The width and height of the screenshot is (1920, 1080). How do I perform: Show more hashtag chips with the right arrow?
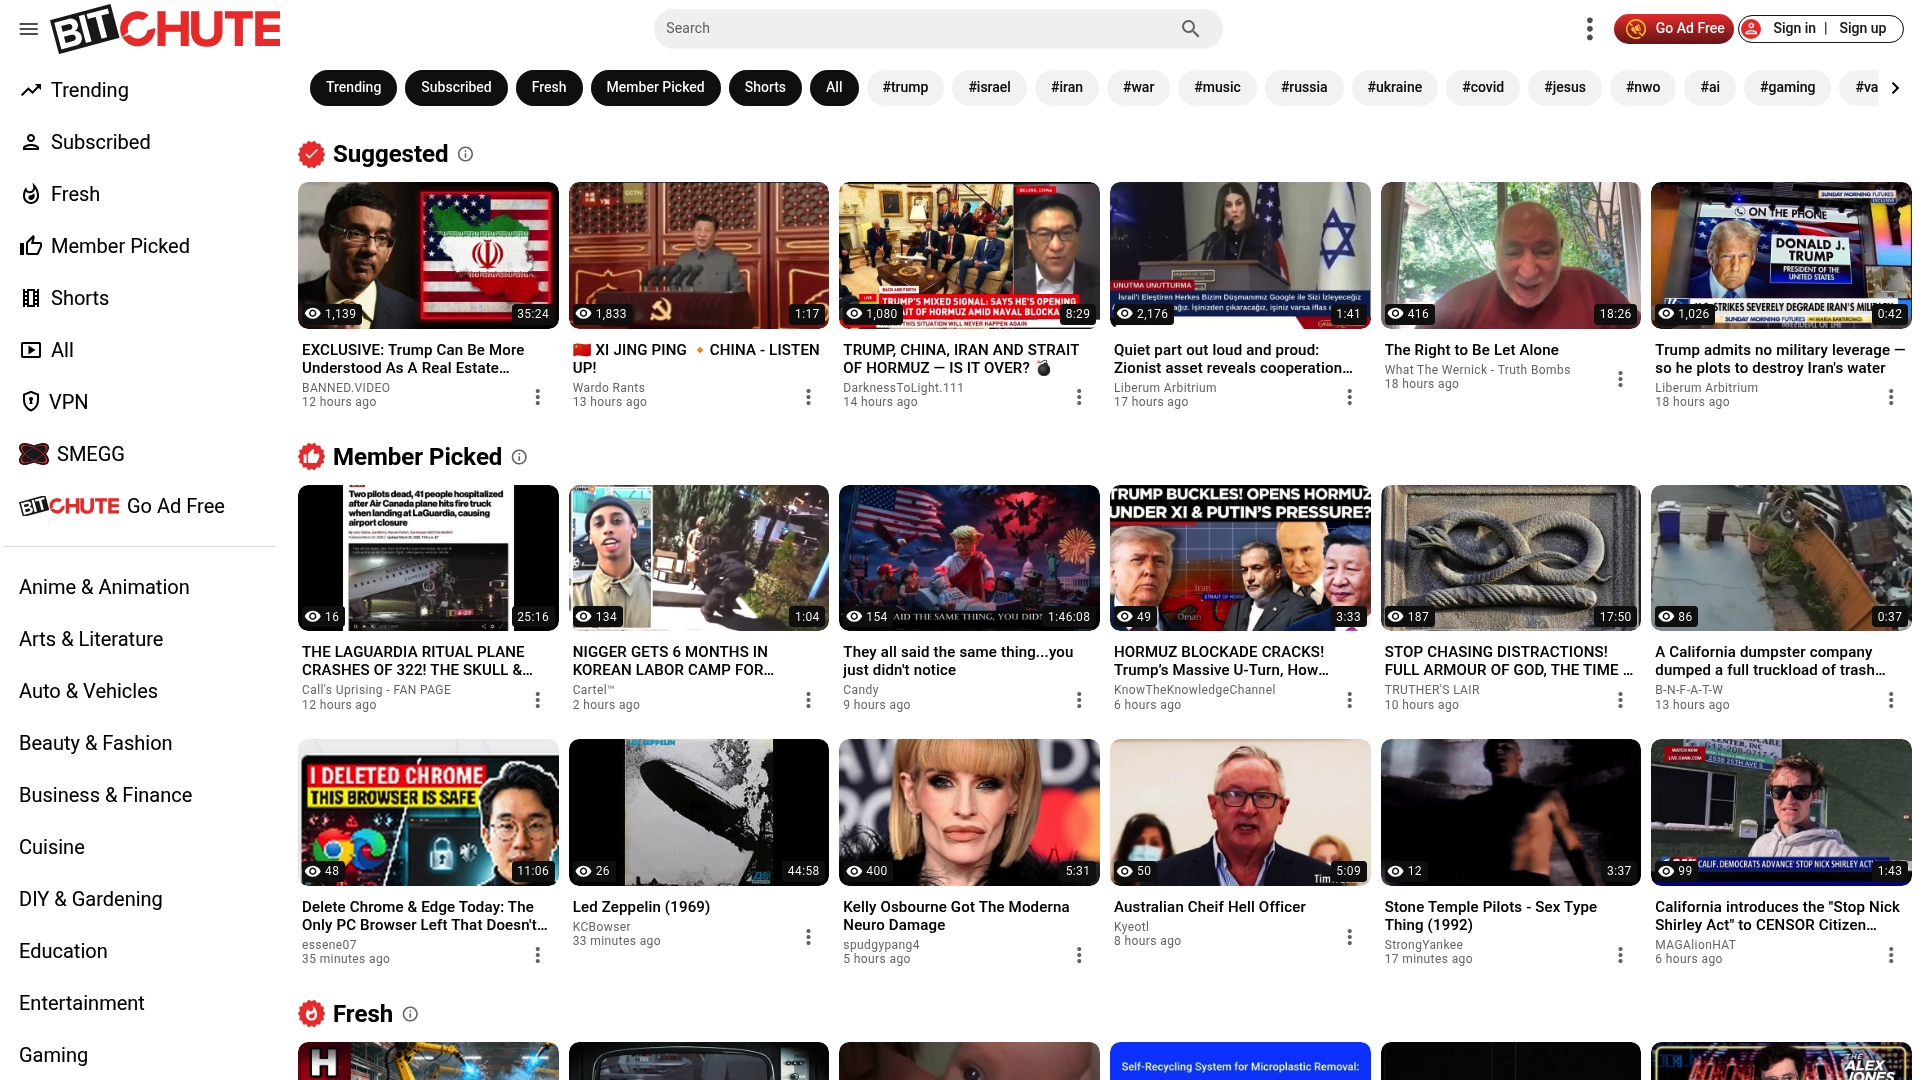(x=1895, y=88)
